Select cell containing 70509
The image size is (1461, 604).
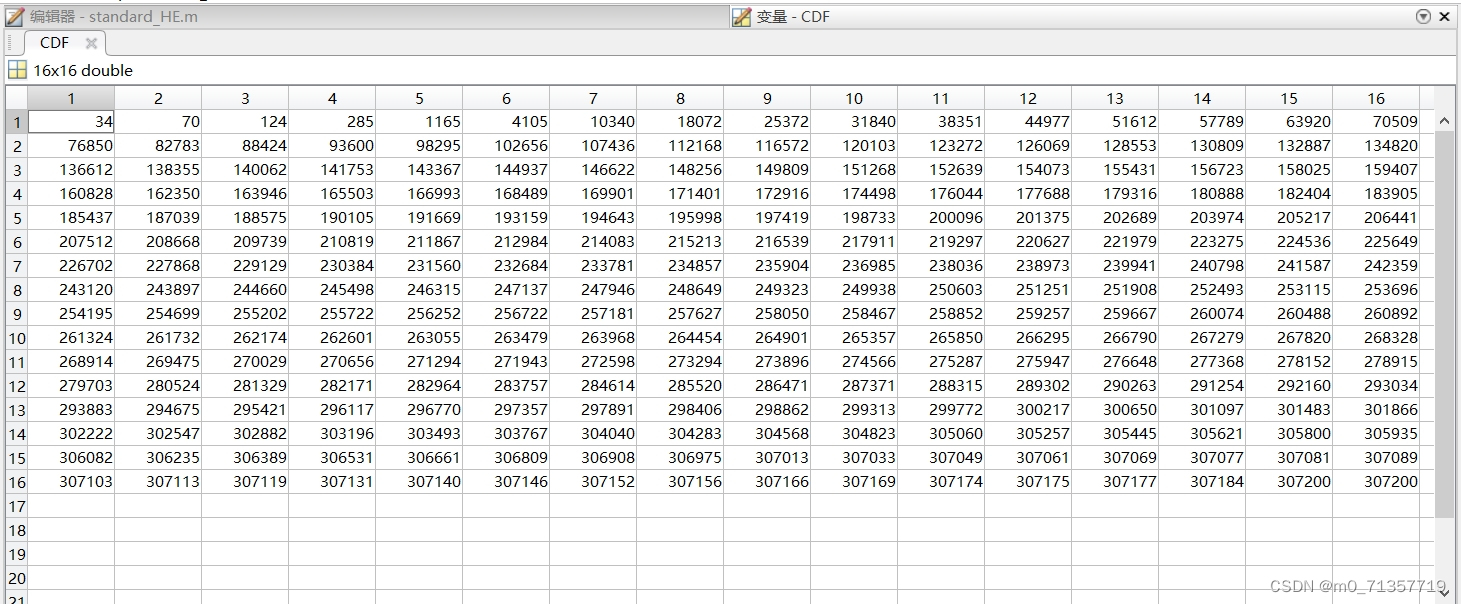(x=1376, y=121)
